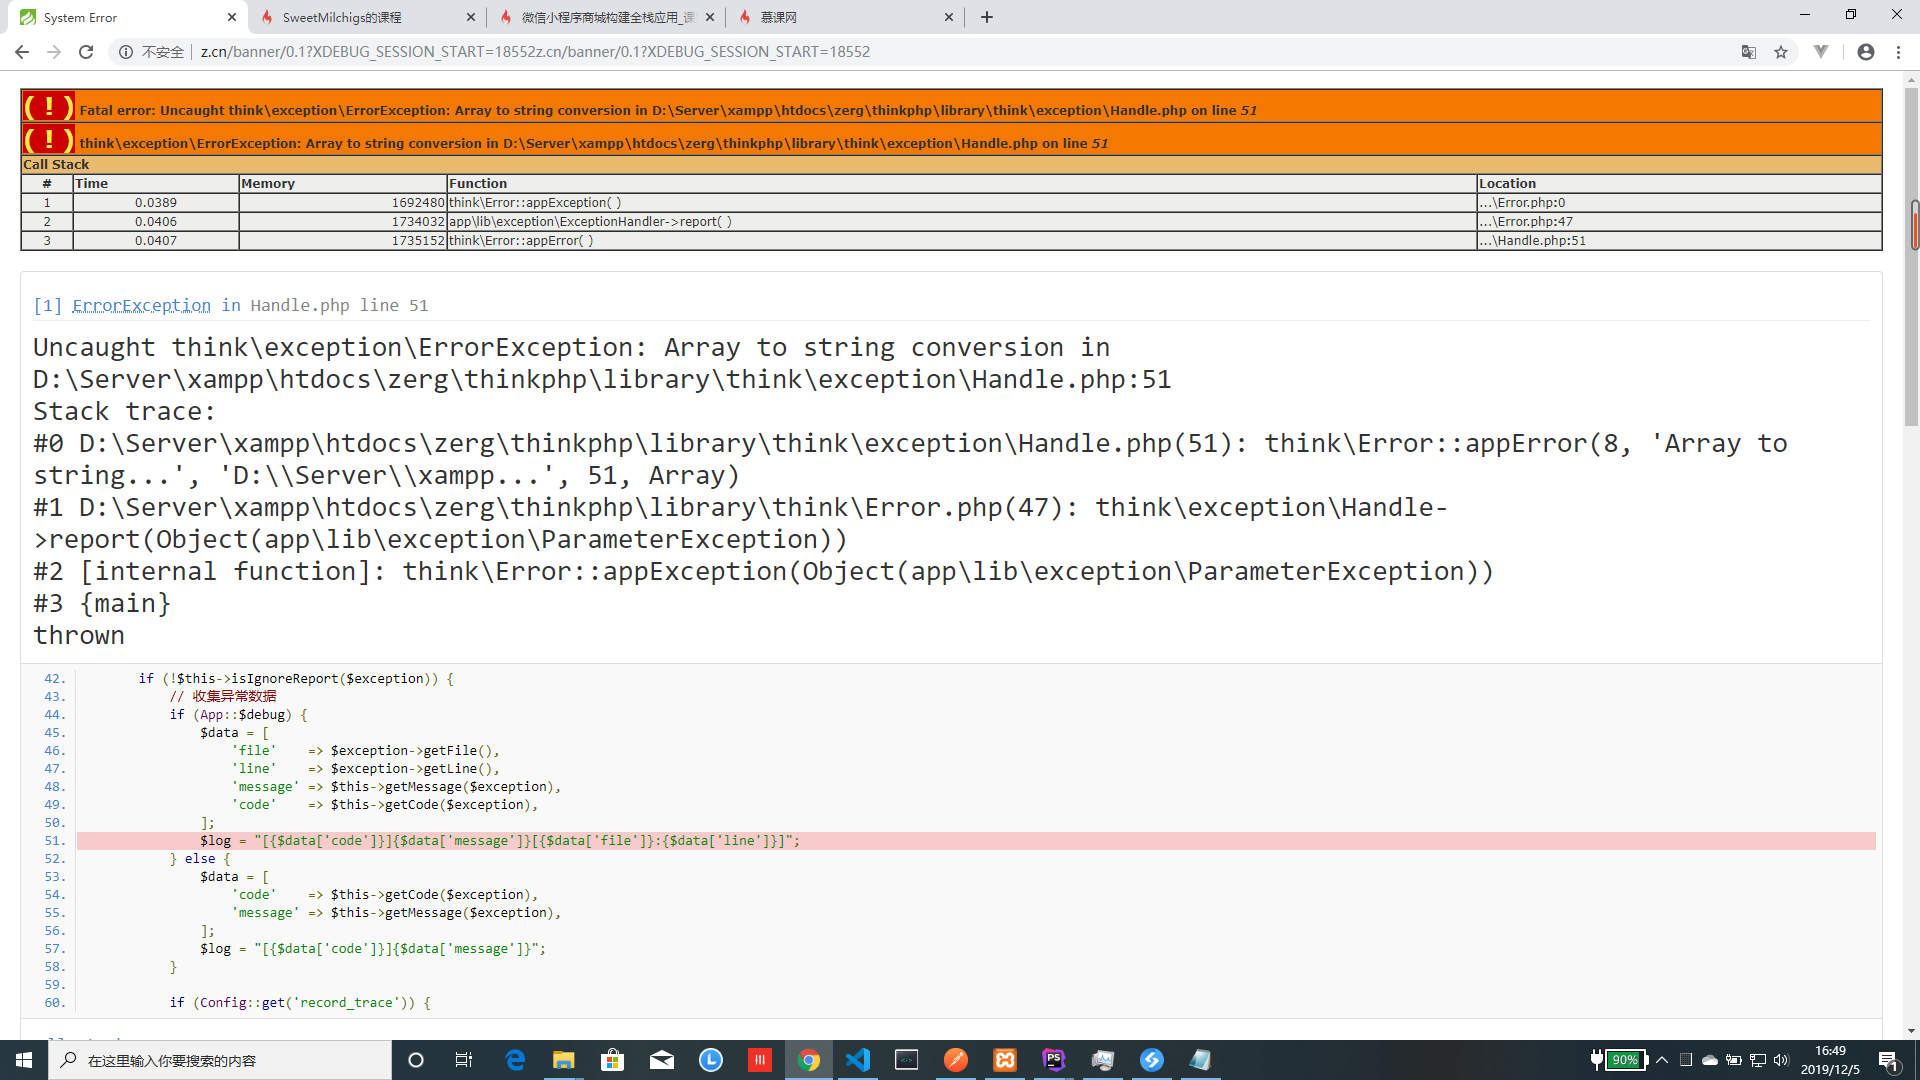
Task: Open the monitor chart app on the taskbar
Action: pyautogui.click(x=1103, y=1060)
